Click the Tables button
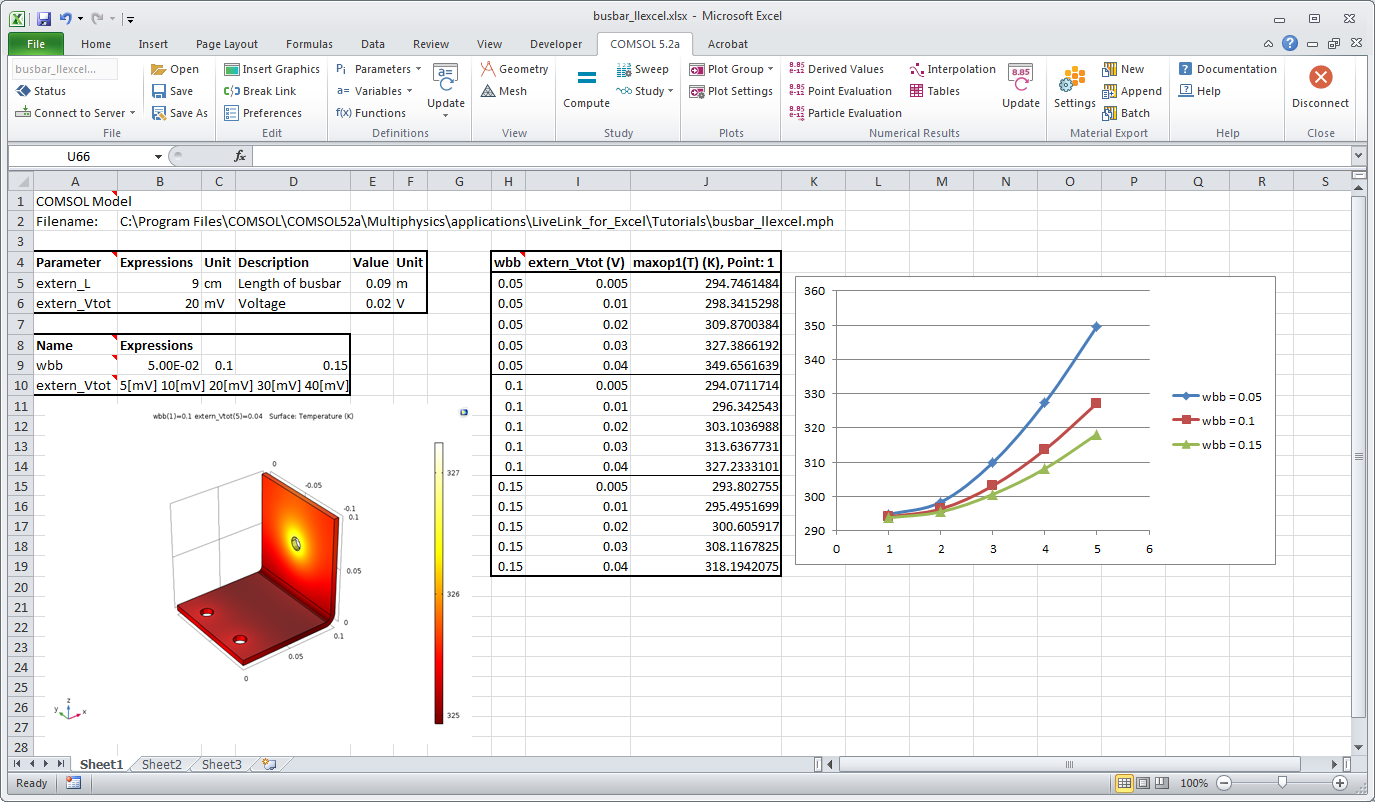Viewport: 1375px width, 802px height. [934, 91]
